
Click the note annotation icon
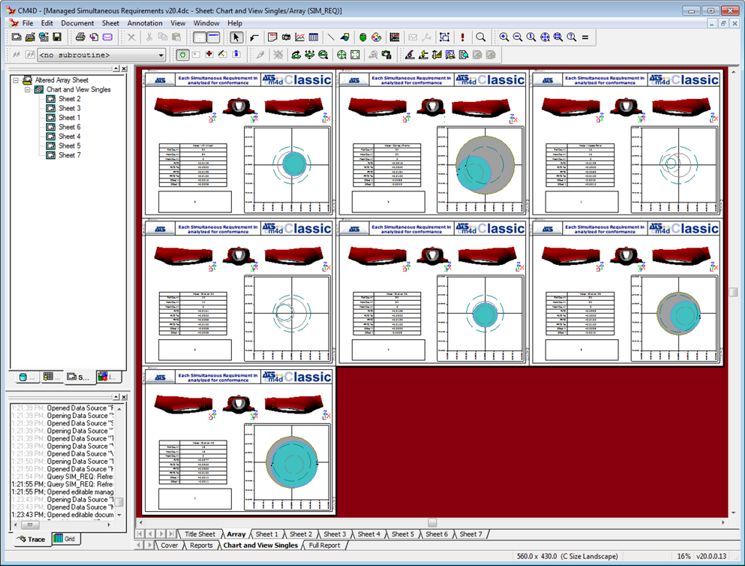tap(272, 37)
